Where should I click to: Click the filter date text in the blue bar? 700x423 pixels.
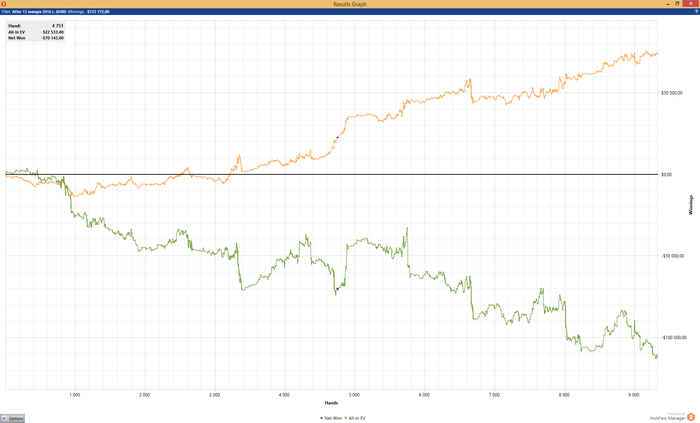point(39,12)
